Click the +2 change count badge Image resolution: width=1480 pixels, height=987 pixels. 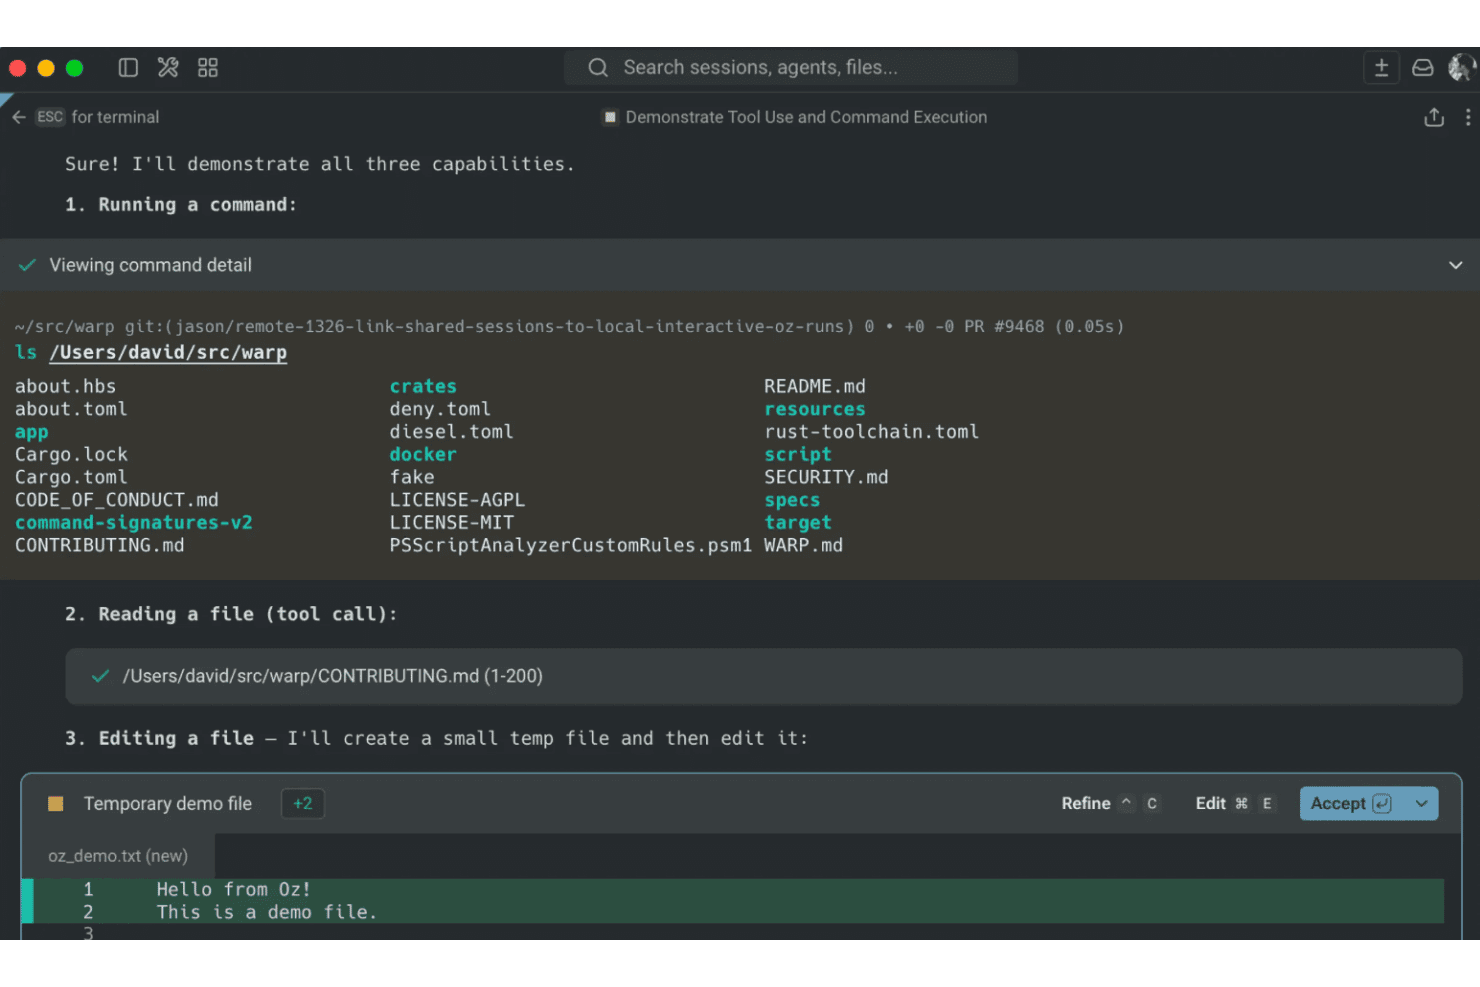(x=303, y=804)
